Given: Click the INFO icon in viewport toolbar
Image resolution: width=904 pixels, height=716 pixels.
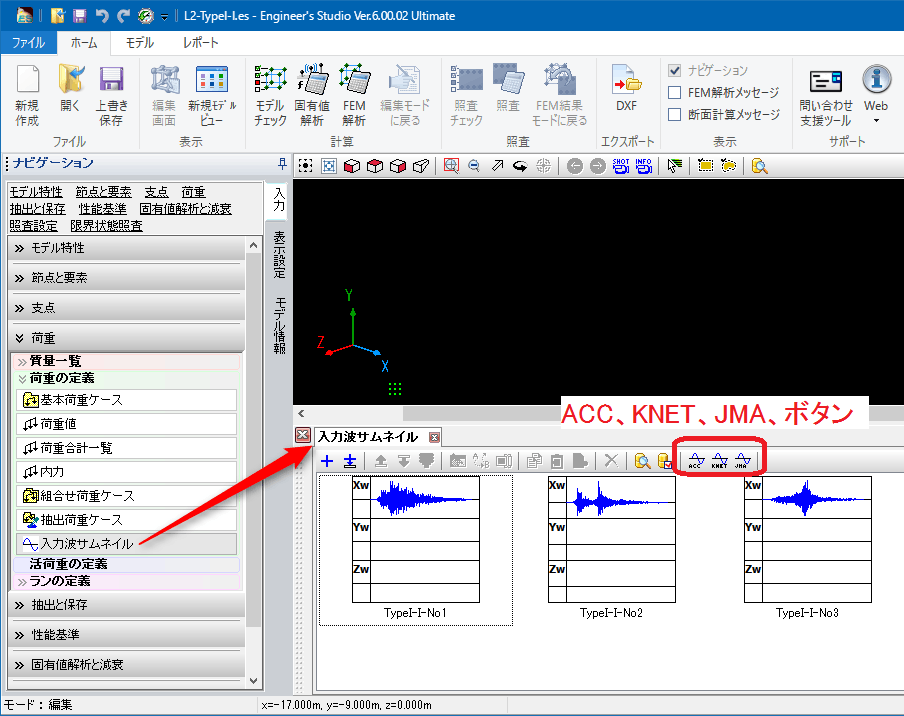Looking at the screenshot, I should 643,166.
